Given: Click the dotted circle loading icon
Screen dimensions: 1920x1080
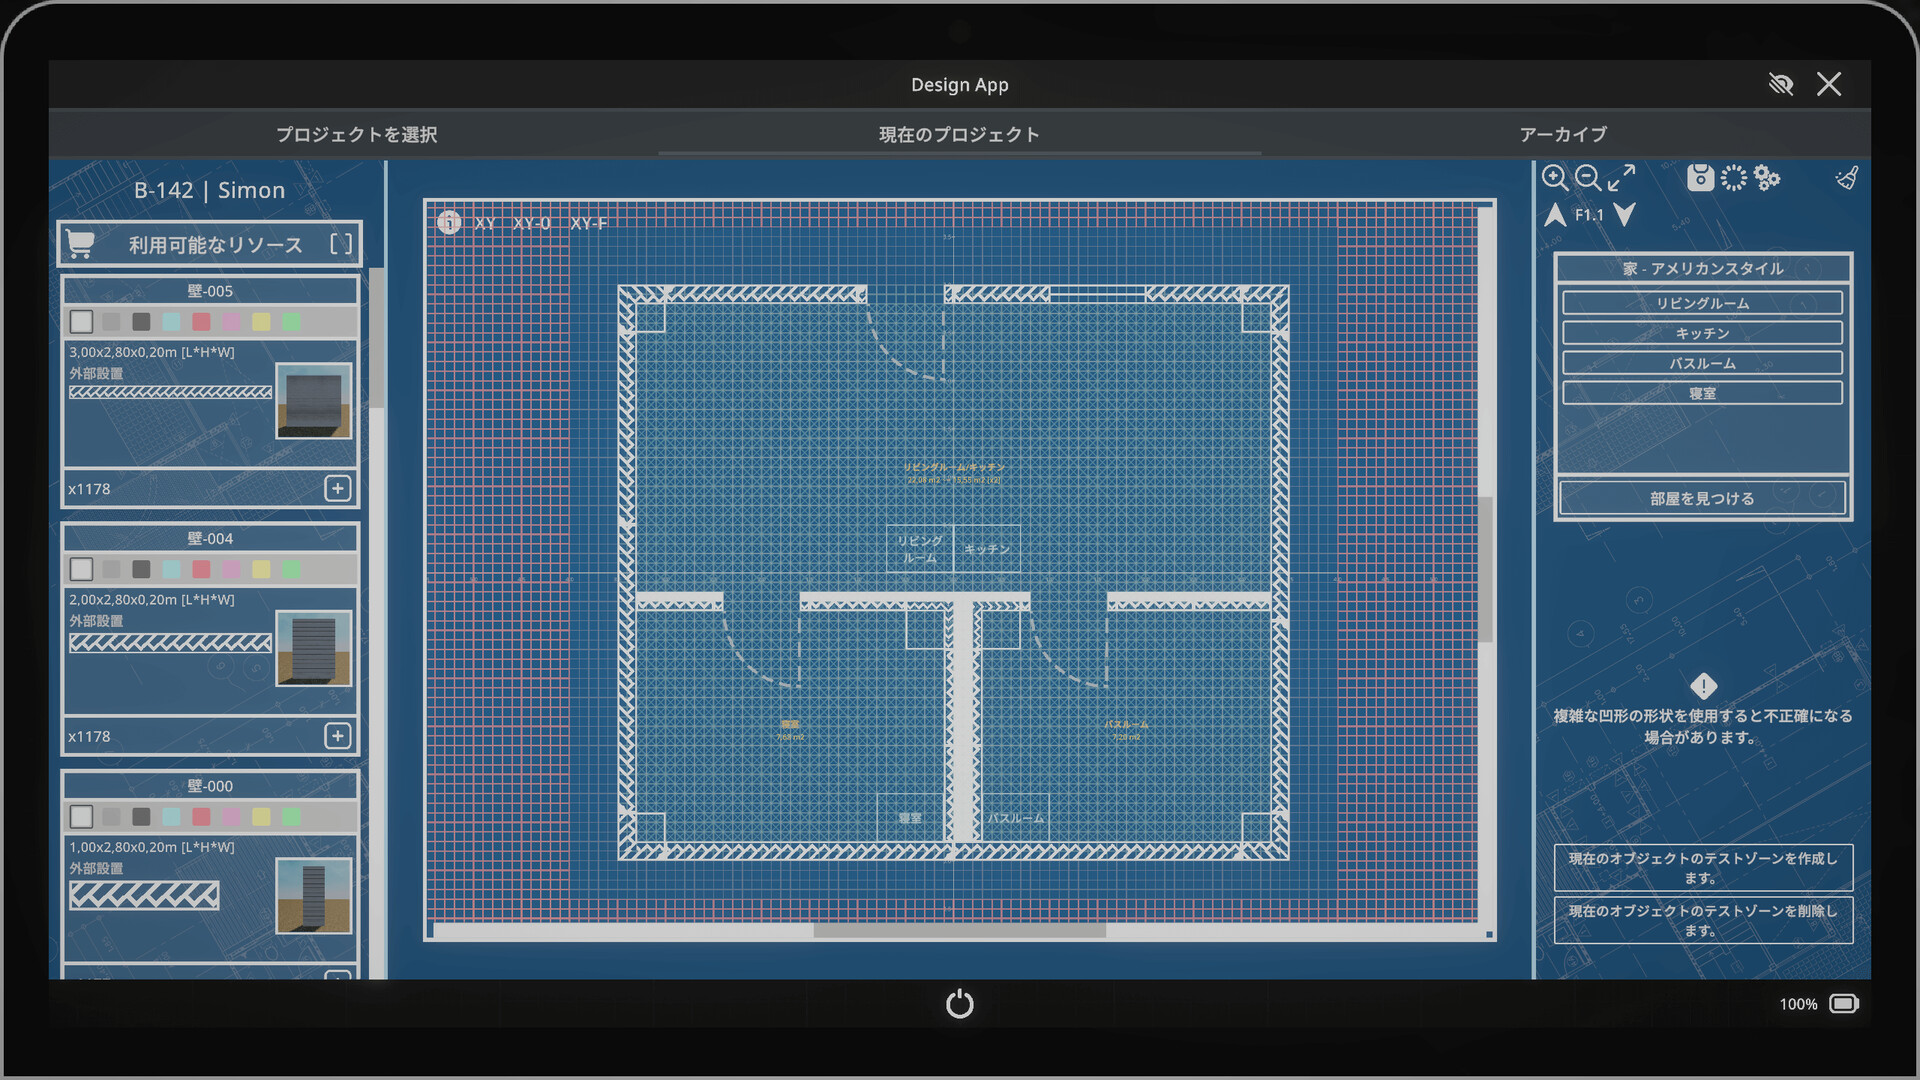Looking at the screenshot, I should (1734, 178).
